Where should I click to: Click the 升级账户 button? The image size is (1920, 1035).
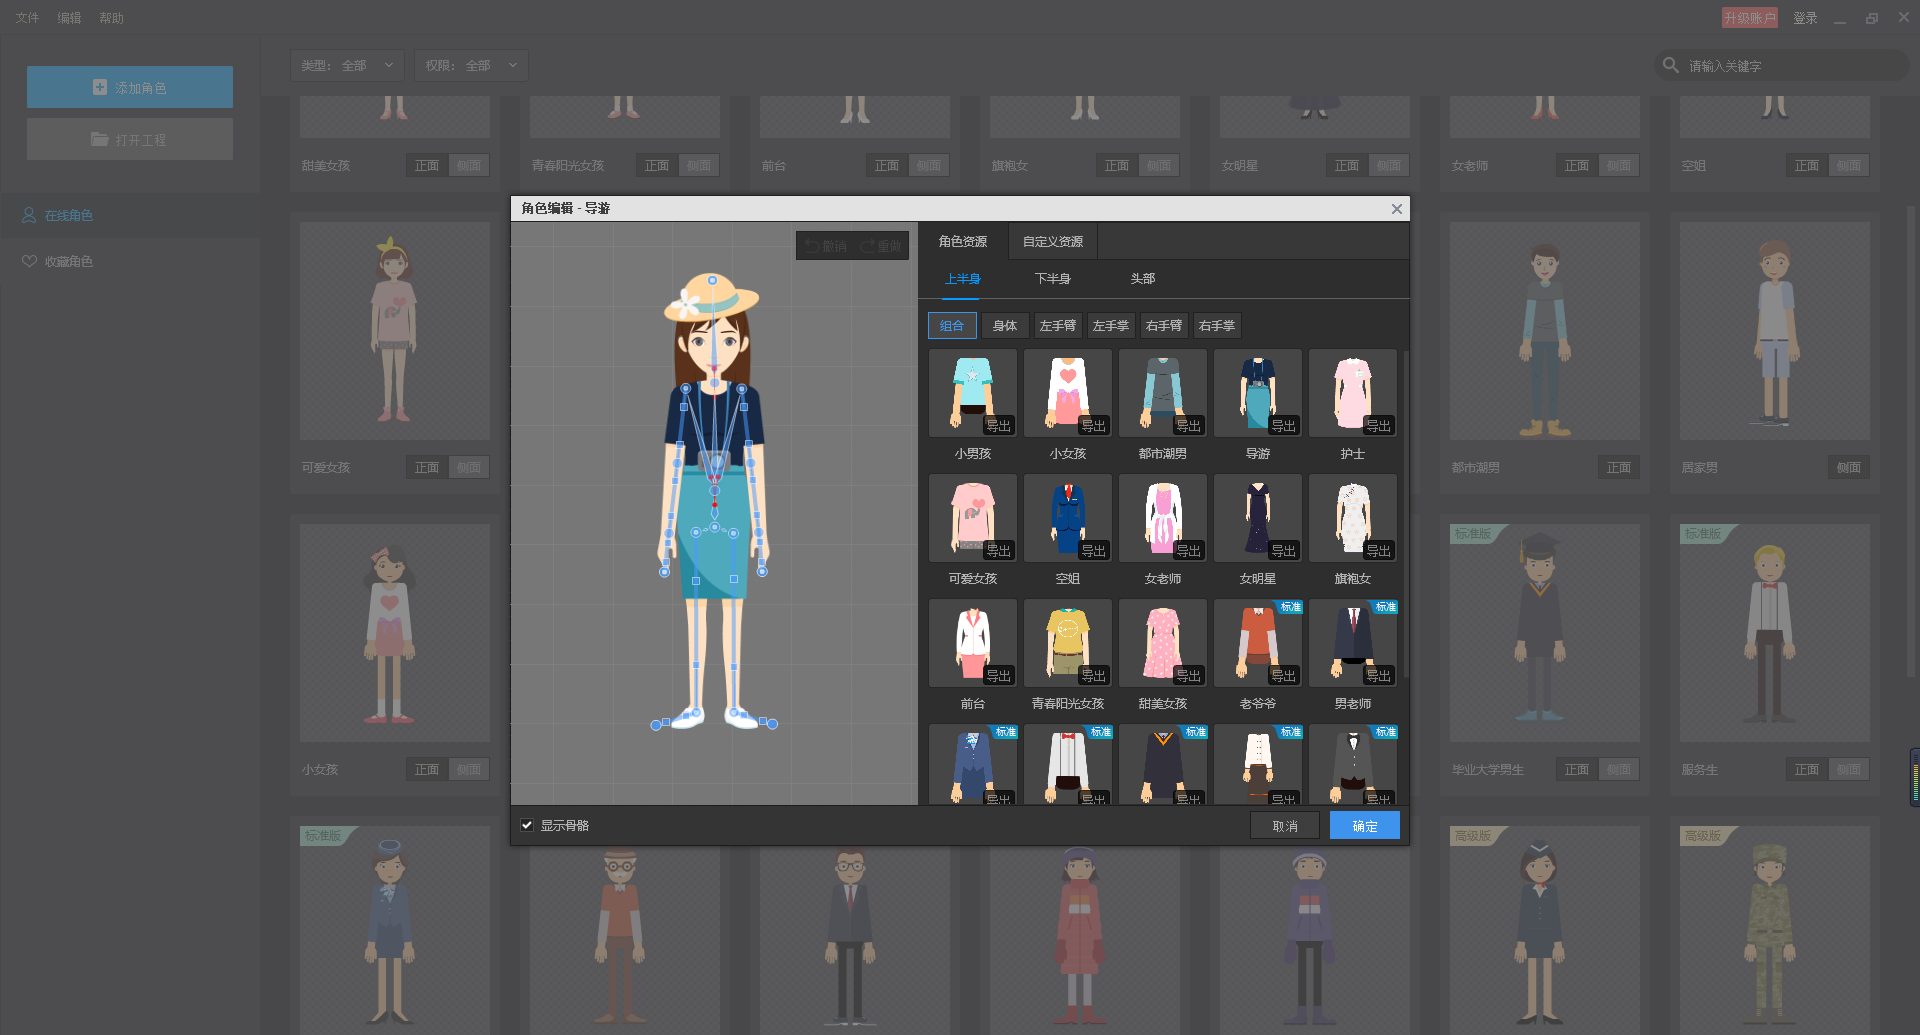(x=1750, y=18)
